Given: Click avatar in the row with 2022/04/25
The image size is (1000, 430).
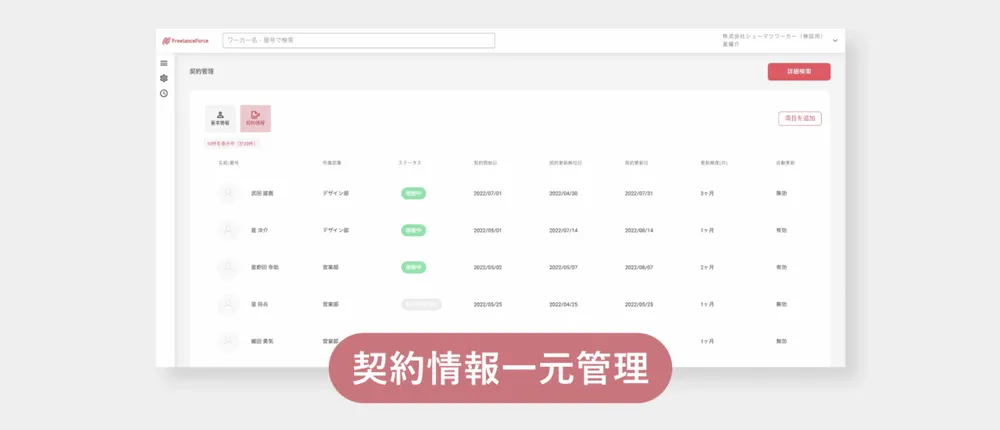Looking at the screenshot, I should click(x=228, y=304).
